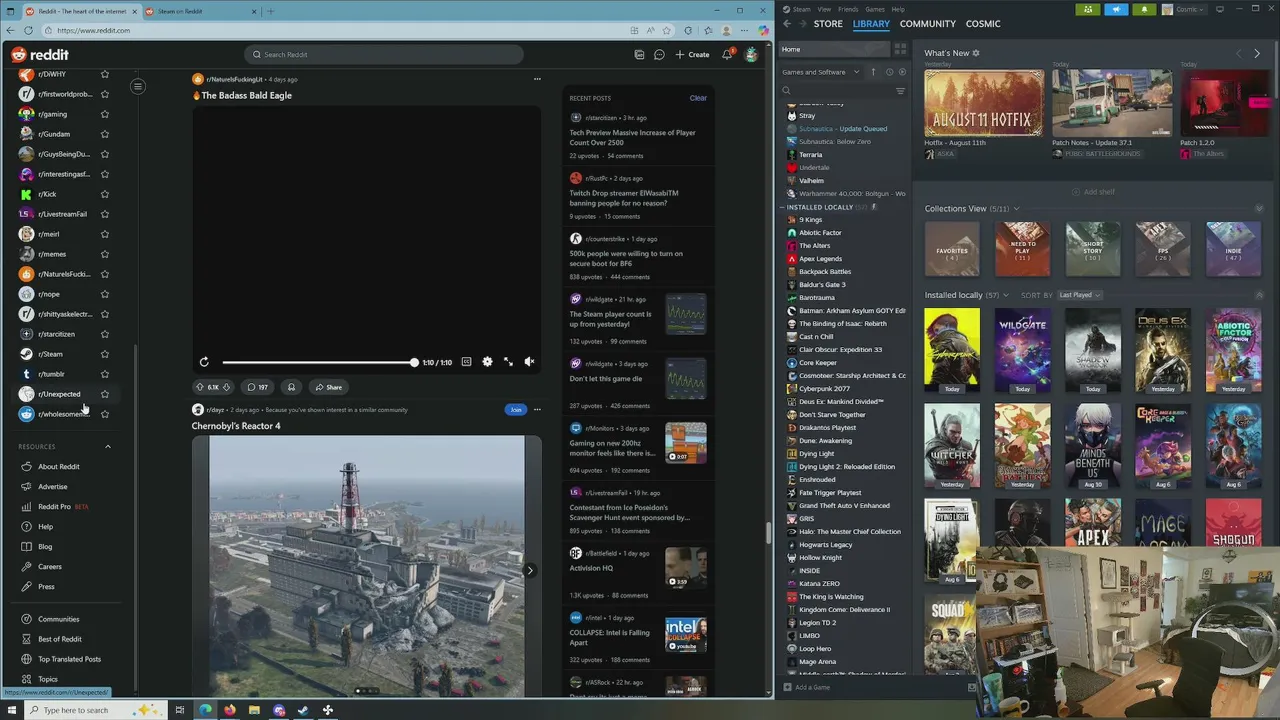Seek on the Reddit video progress bar
Screen dimensions: 1280x720
(318, 362)
